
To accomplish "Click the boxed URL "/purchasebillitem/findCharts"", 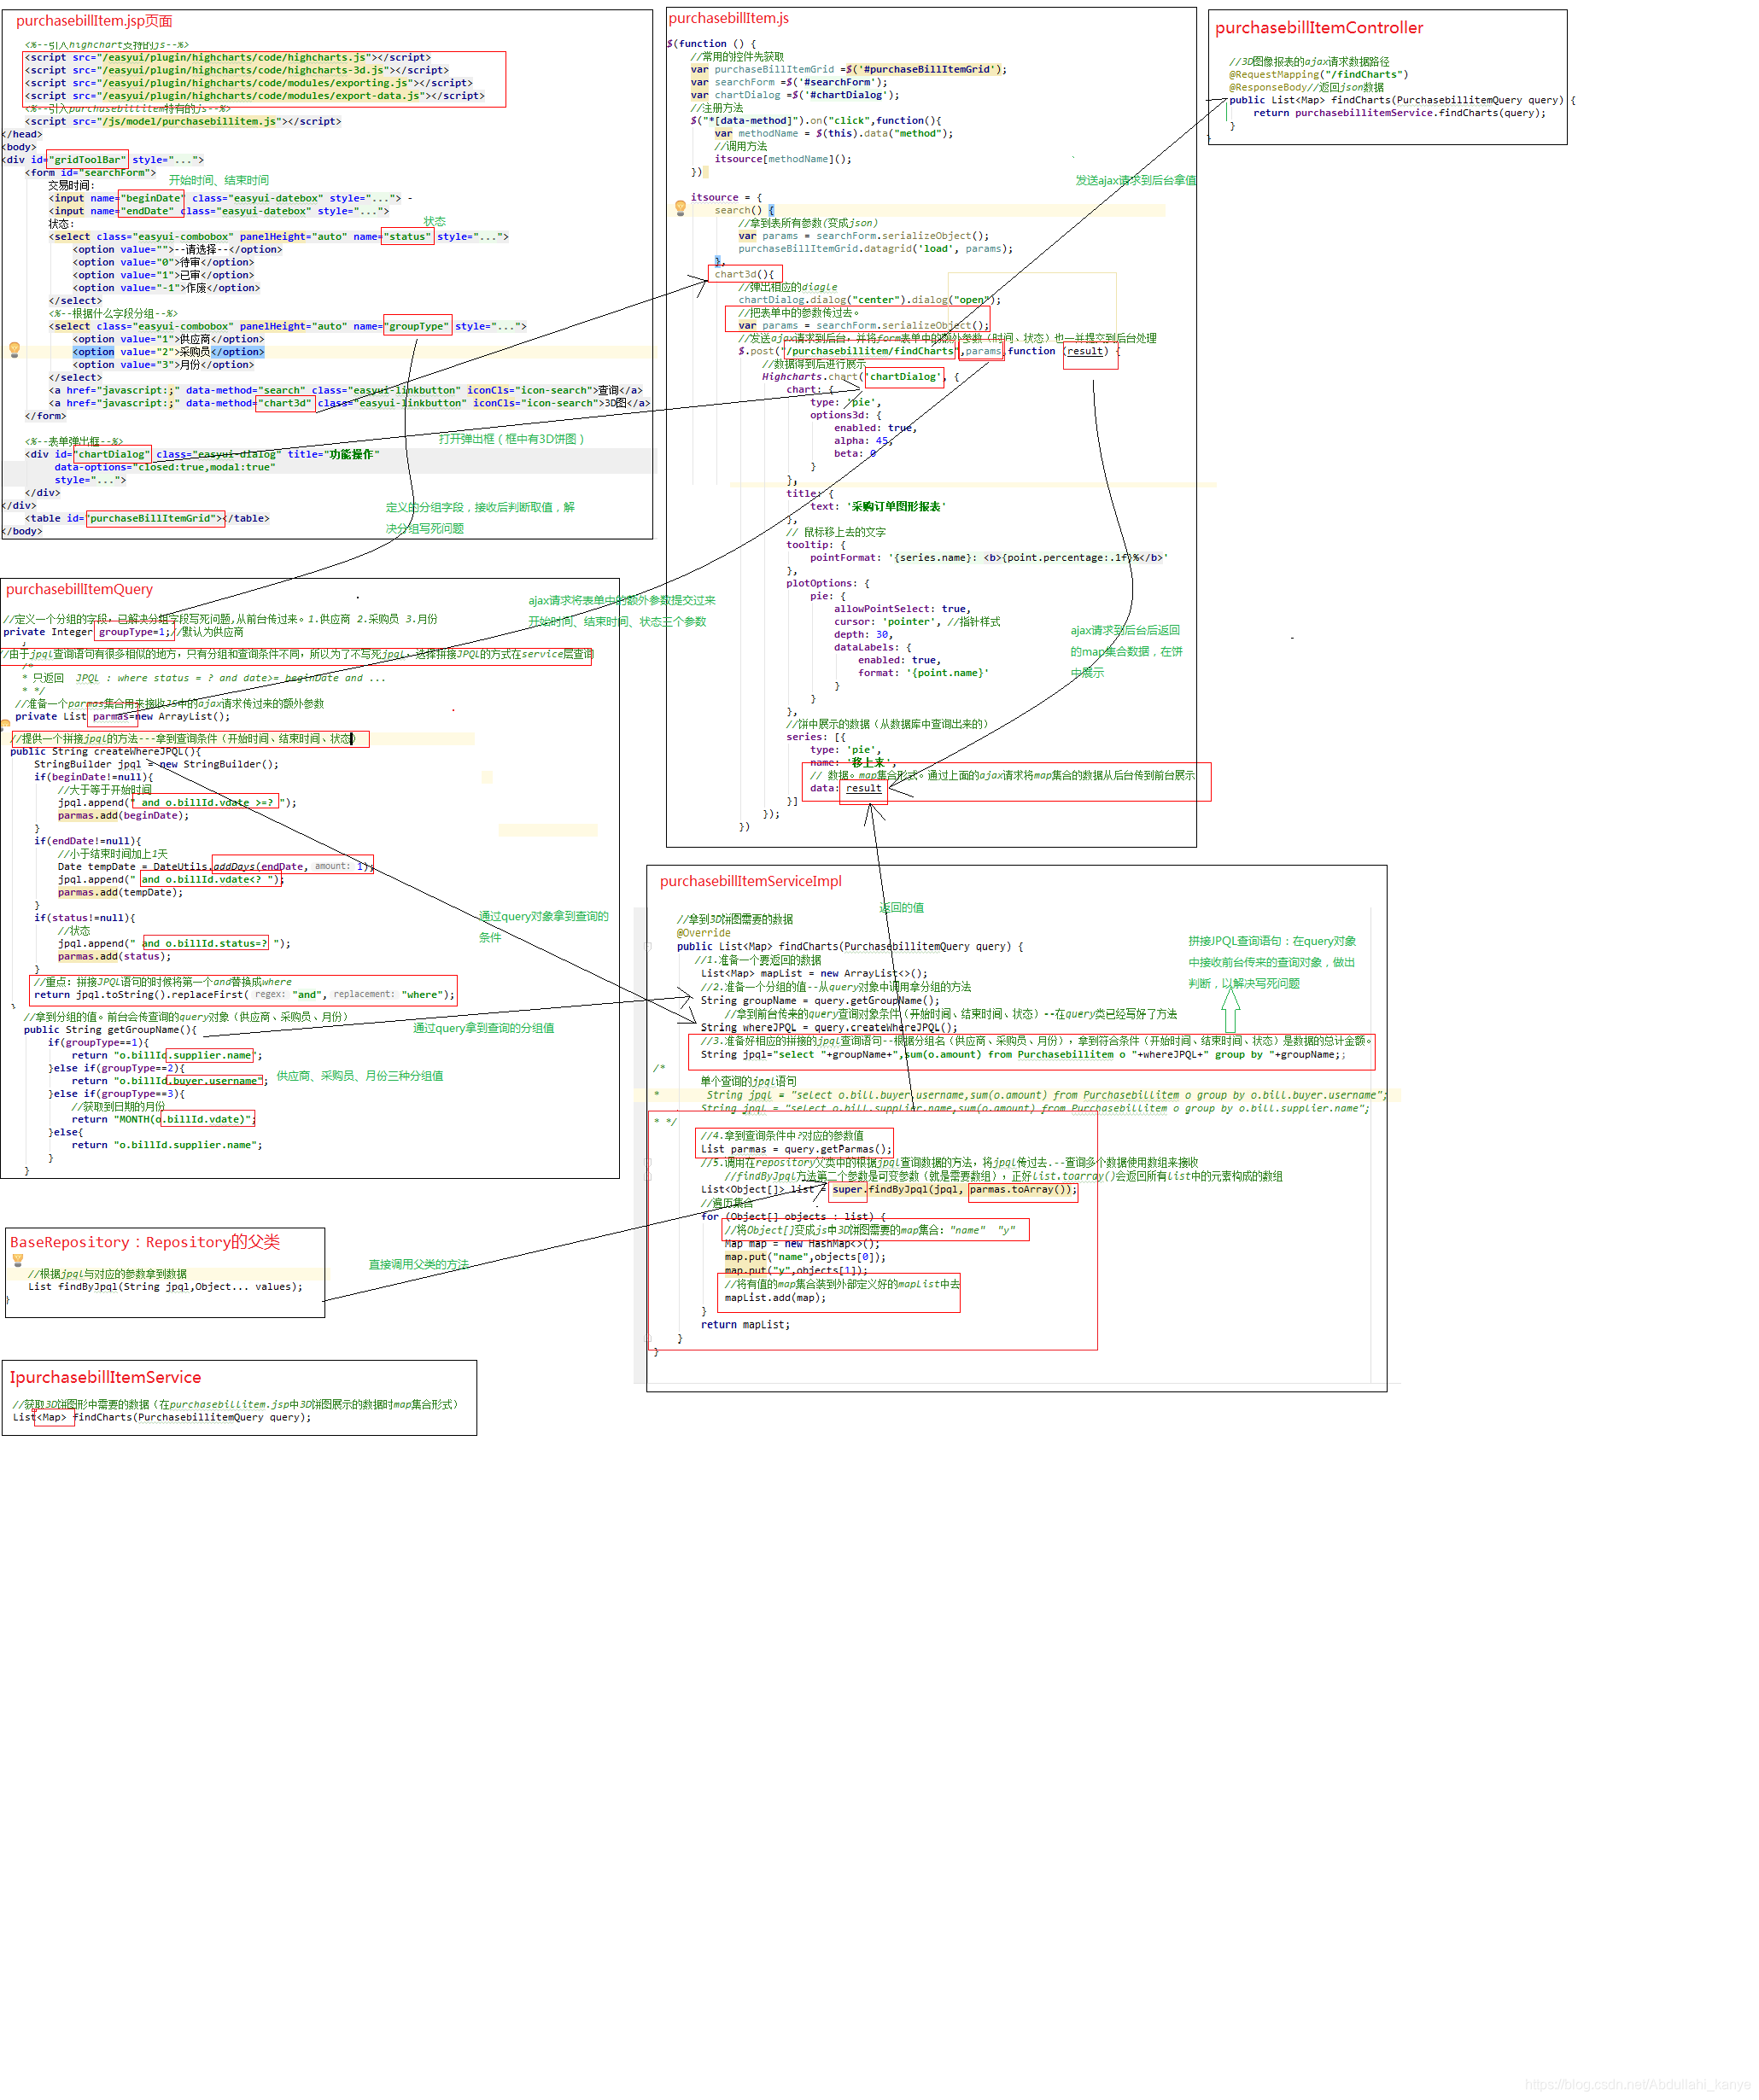I will [x=870, y=351].
